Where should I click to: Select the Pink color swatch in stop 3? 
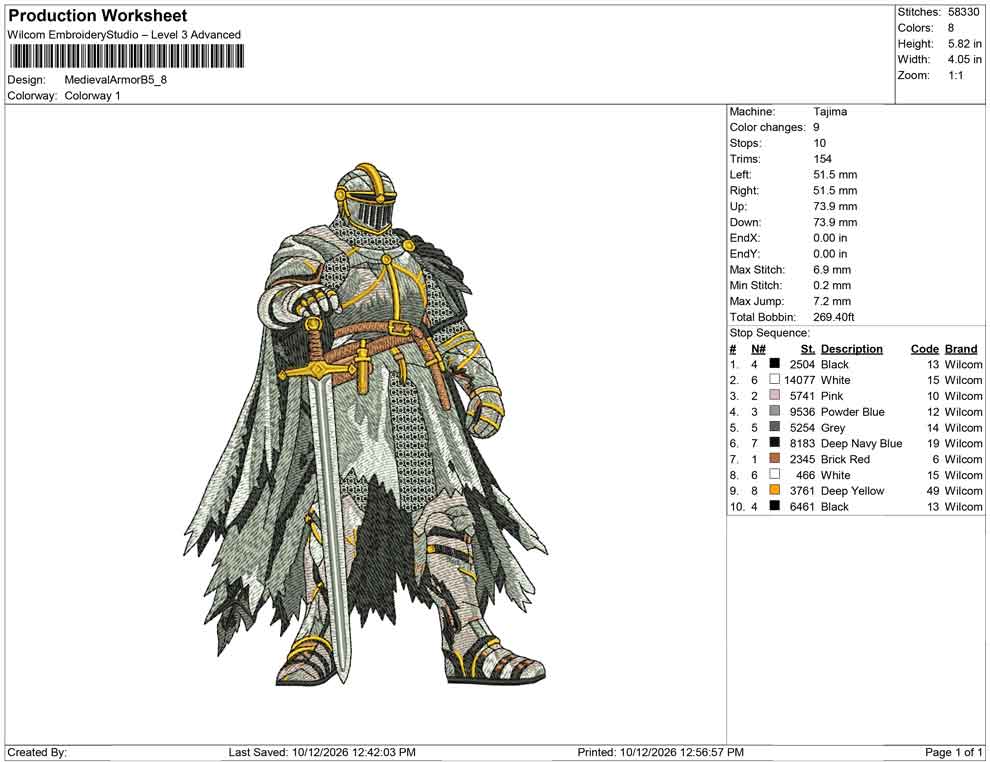(774, 395)
